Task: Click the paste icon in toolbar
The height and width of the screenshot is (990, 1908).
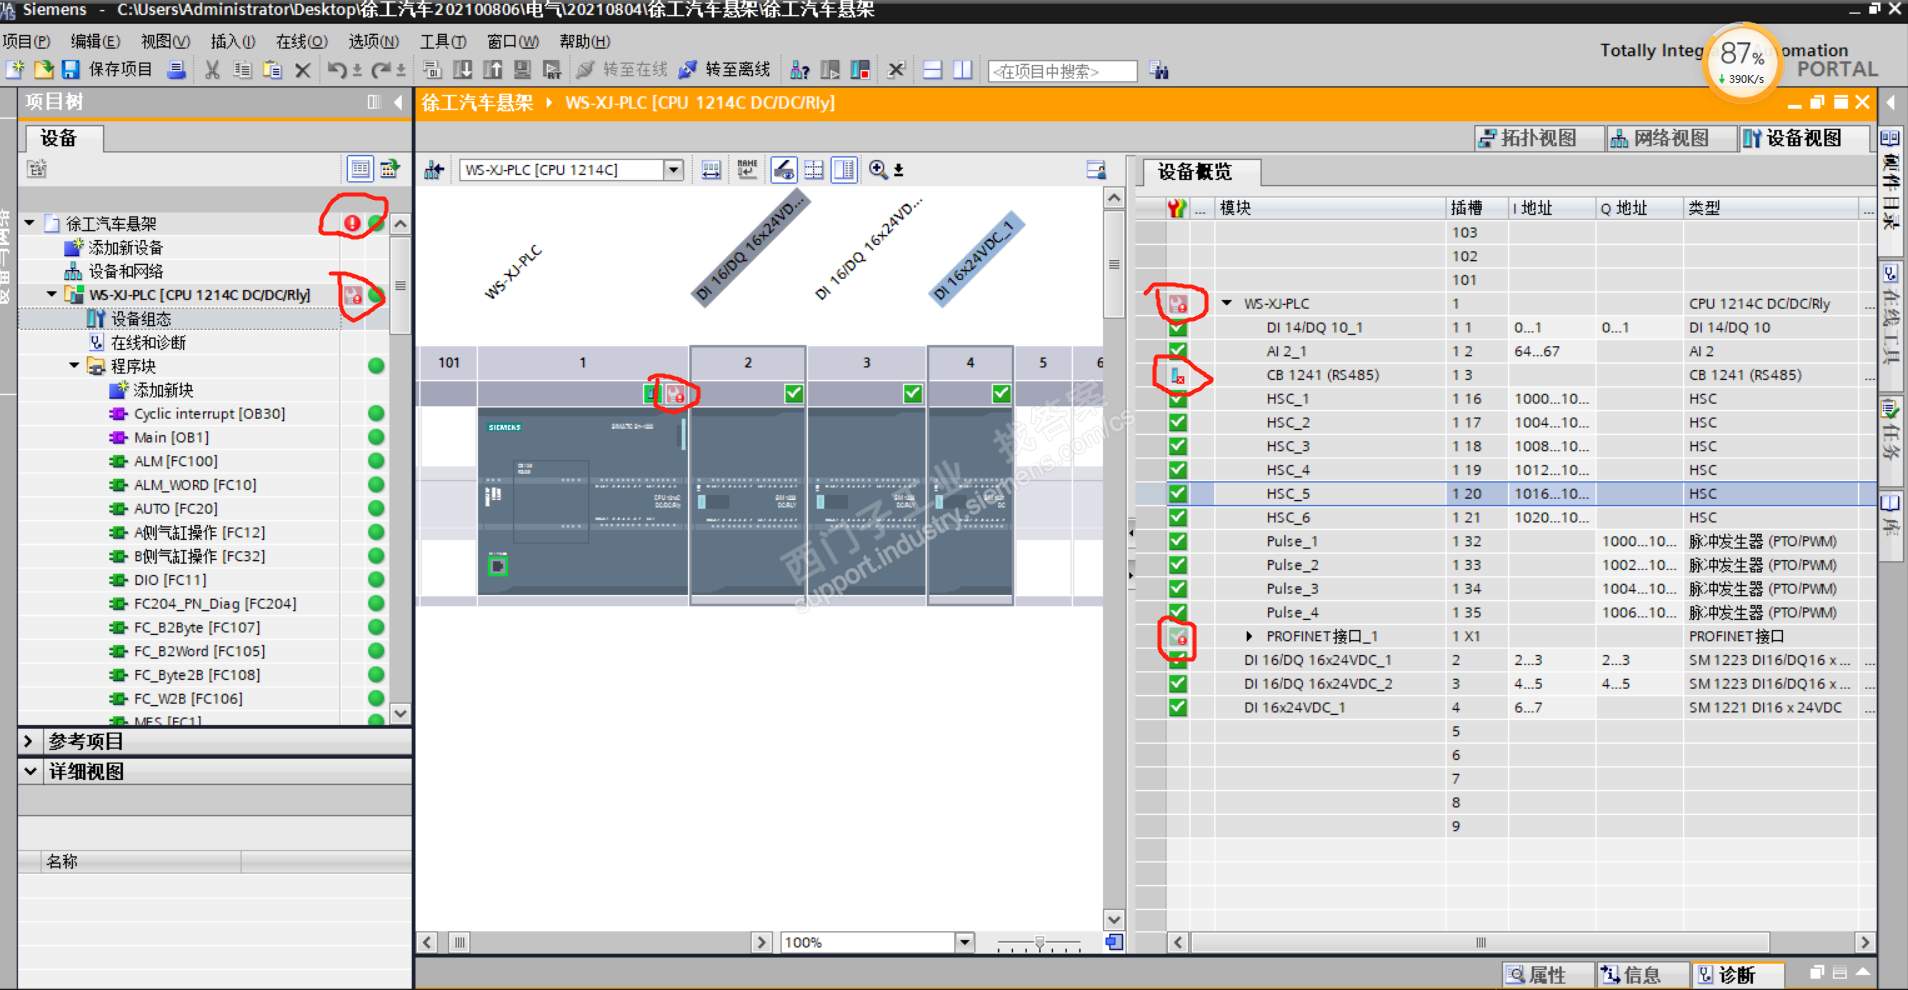Action: 272,70
